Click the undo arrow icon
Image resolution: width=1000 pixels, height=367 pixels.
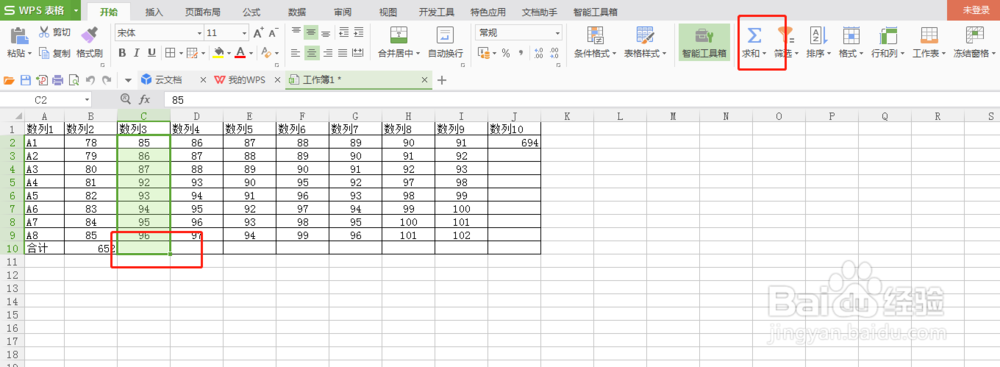[x=90, y=80]
